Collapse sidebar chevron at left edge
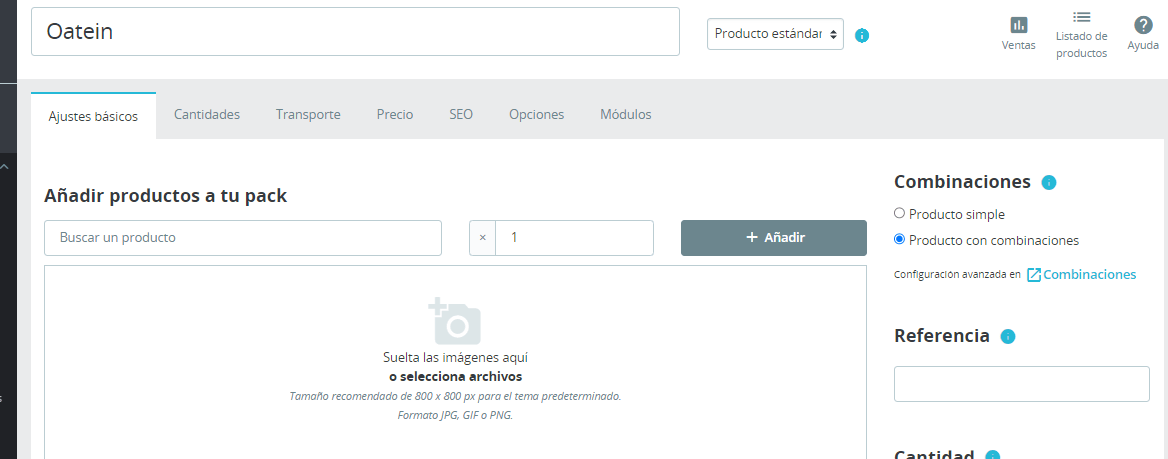This screenshot has height=459, width=1168. click(4, 167)
